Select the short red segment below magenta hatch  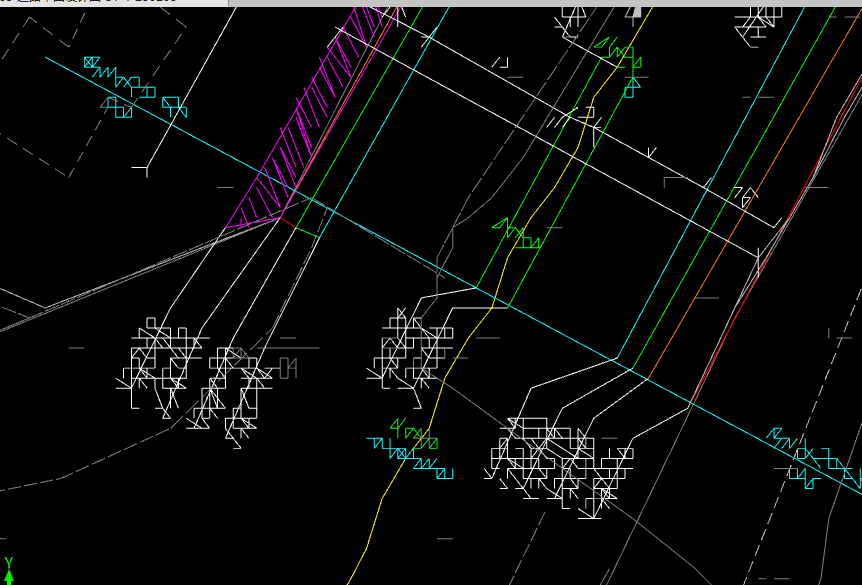[x=288, y=223]
